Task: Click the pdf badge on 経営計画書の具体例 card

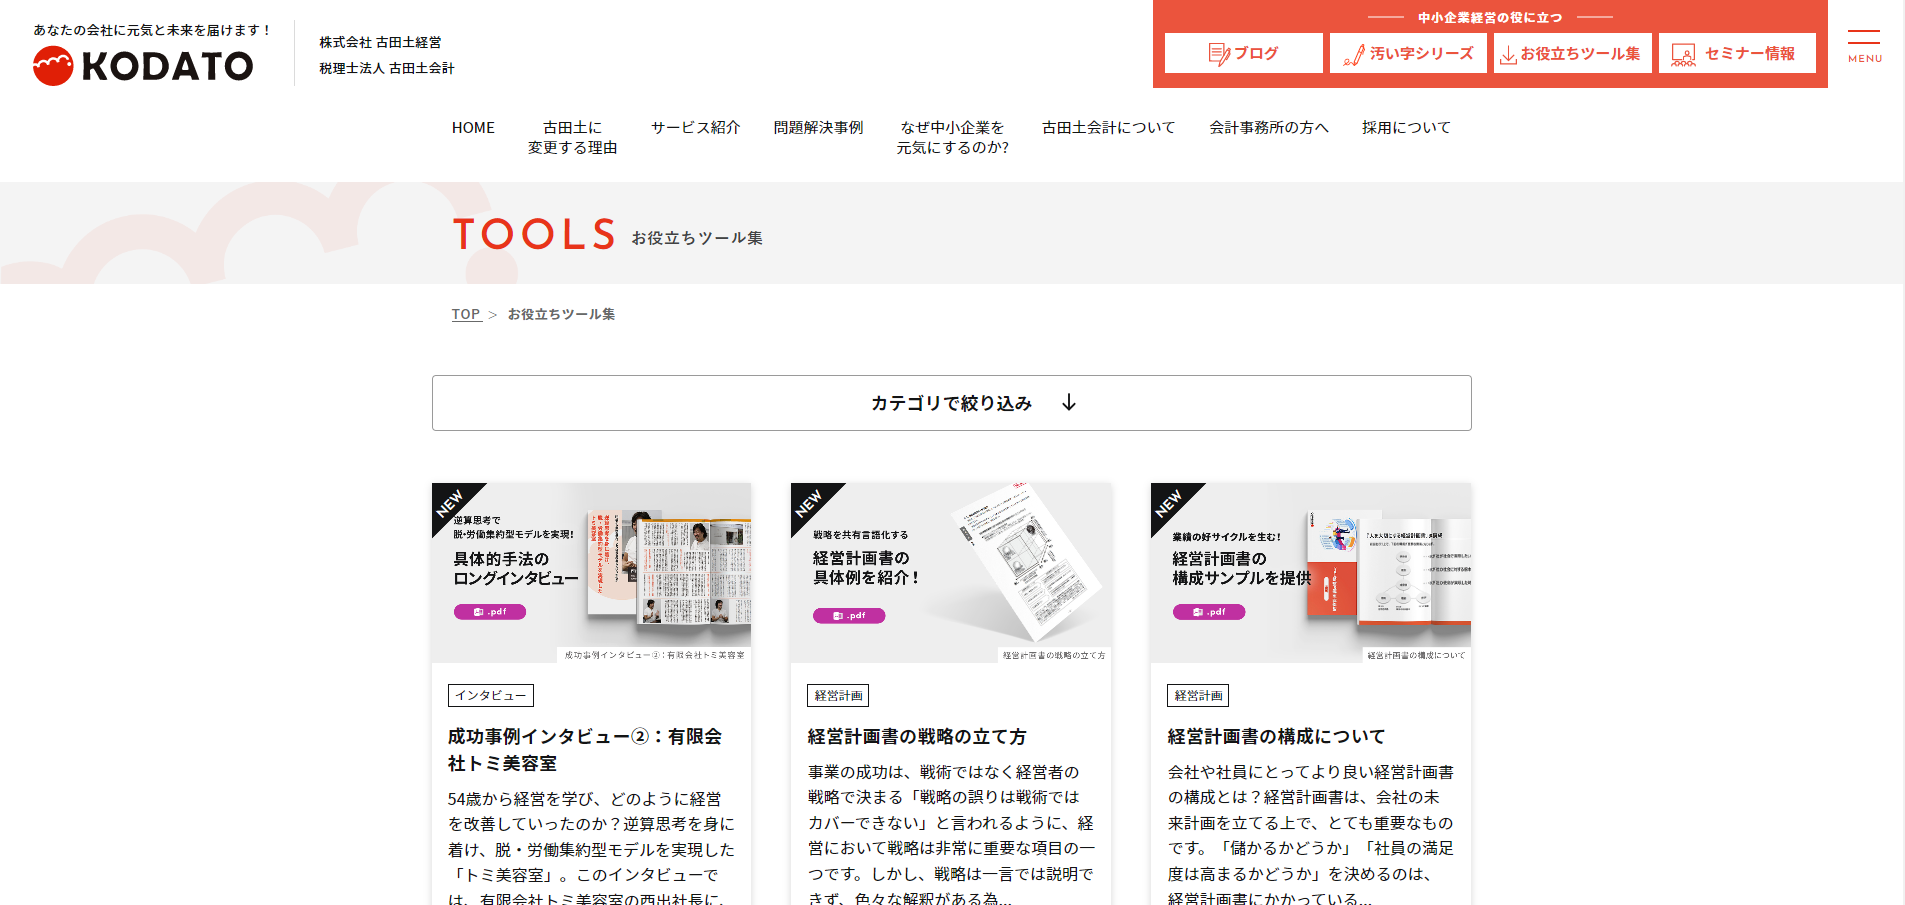Action: tap(849, 616)
